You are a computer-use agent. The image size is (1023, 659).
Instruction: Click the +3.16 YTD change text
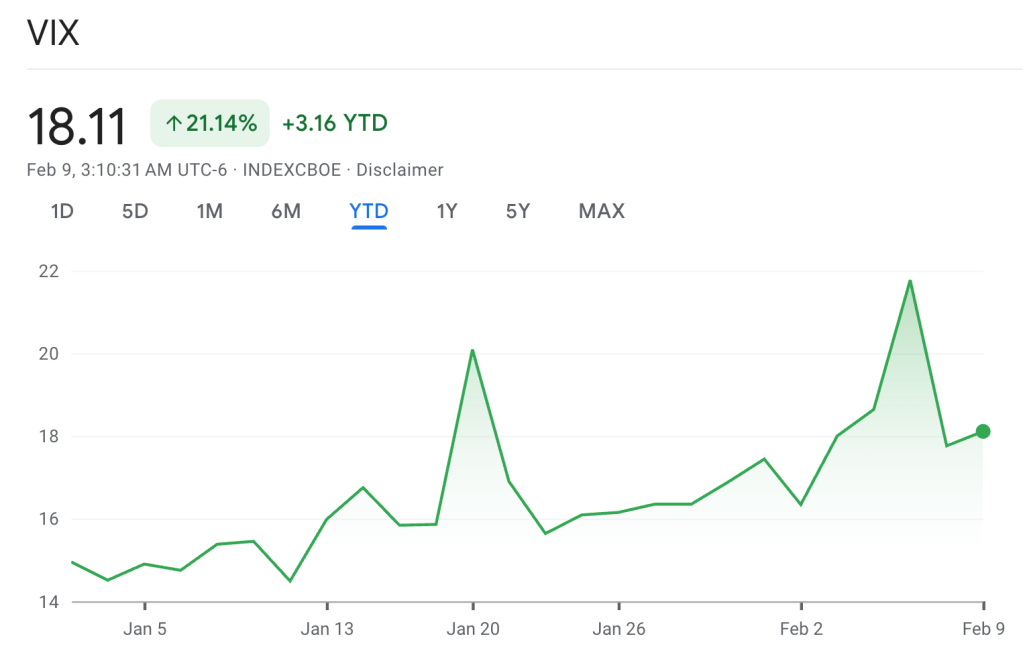[x=335, y=124]
